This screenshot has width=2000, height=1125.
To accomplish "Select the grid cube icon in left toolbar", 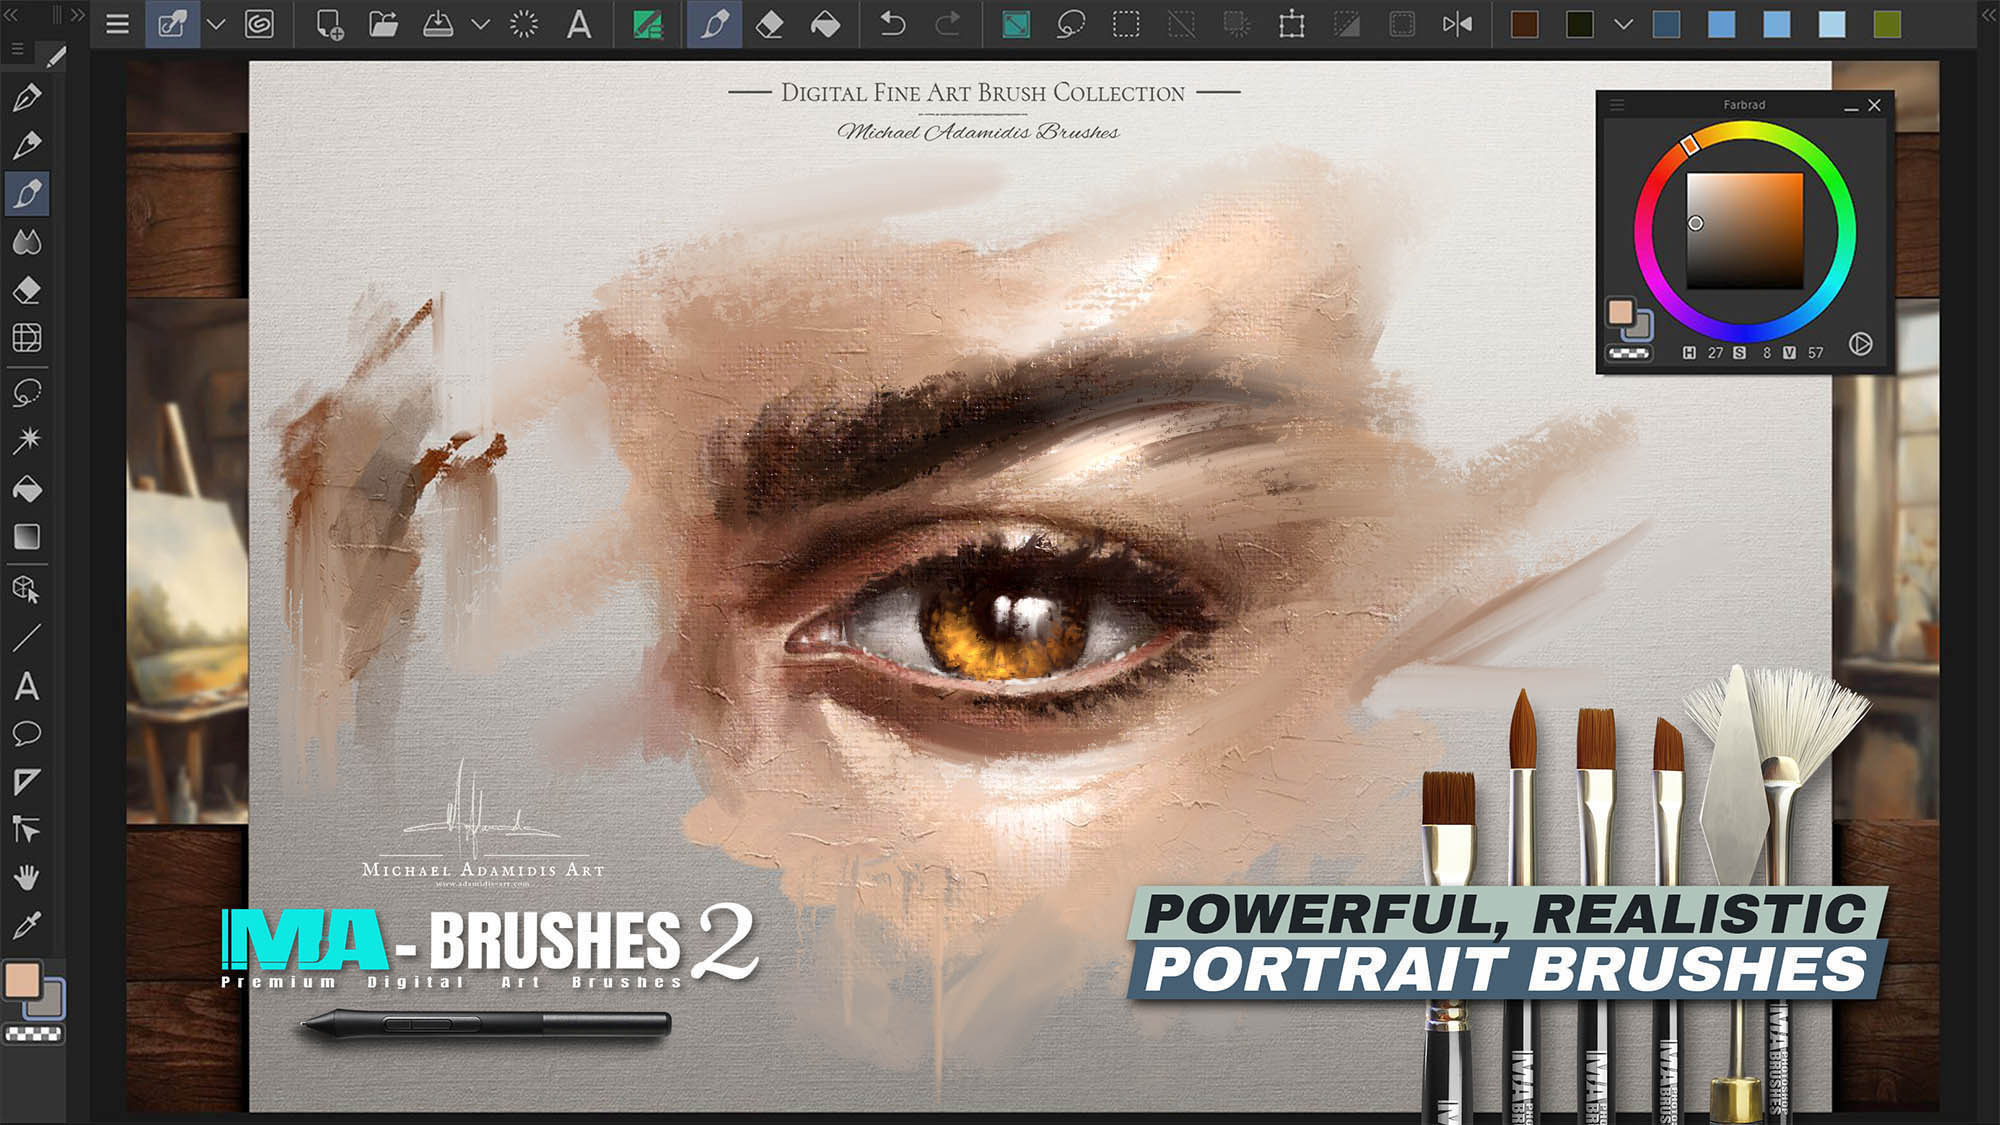I will coord(27,338).
